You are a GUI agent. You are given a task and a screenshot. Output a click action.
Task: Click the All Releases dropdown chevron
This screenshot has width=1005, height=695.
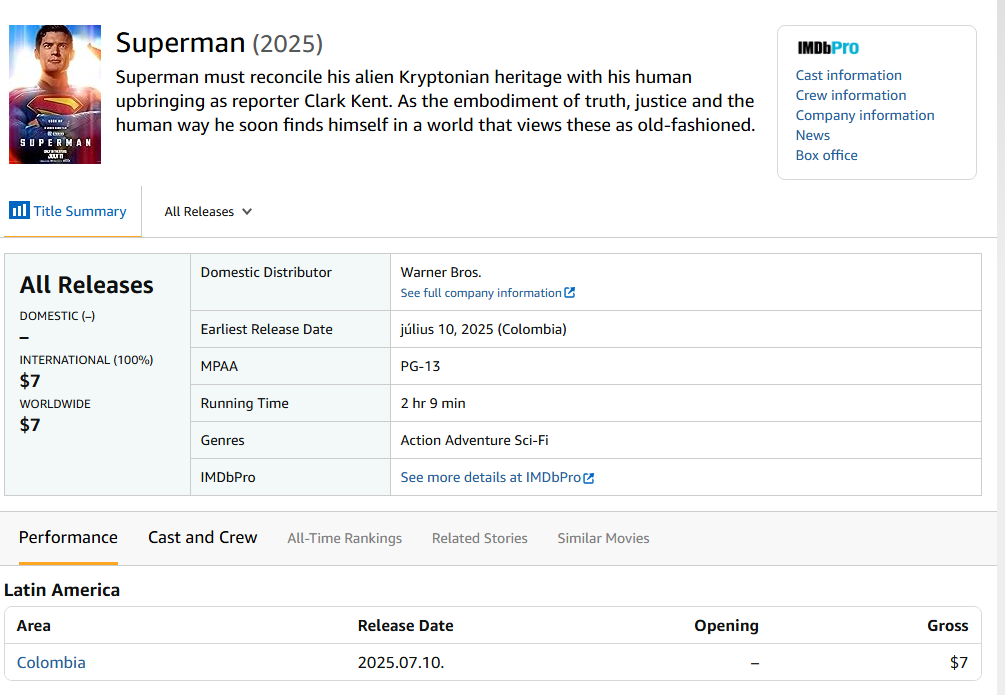(247, 212)
